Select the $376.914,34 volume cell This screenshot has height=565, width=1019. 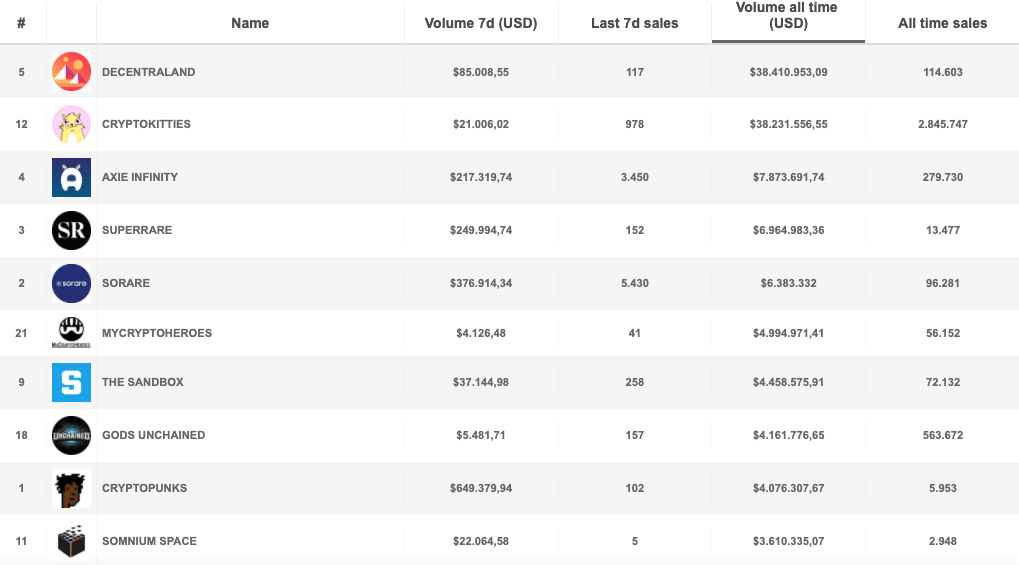[481, 283]
